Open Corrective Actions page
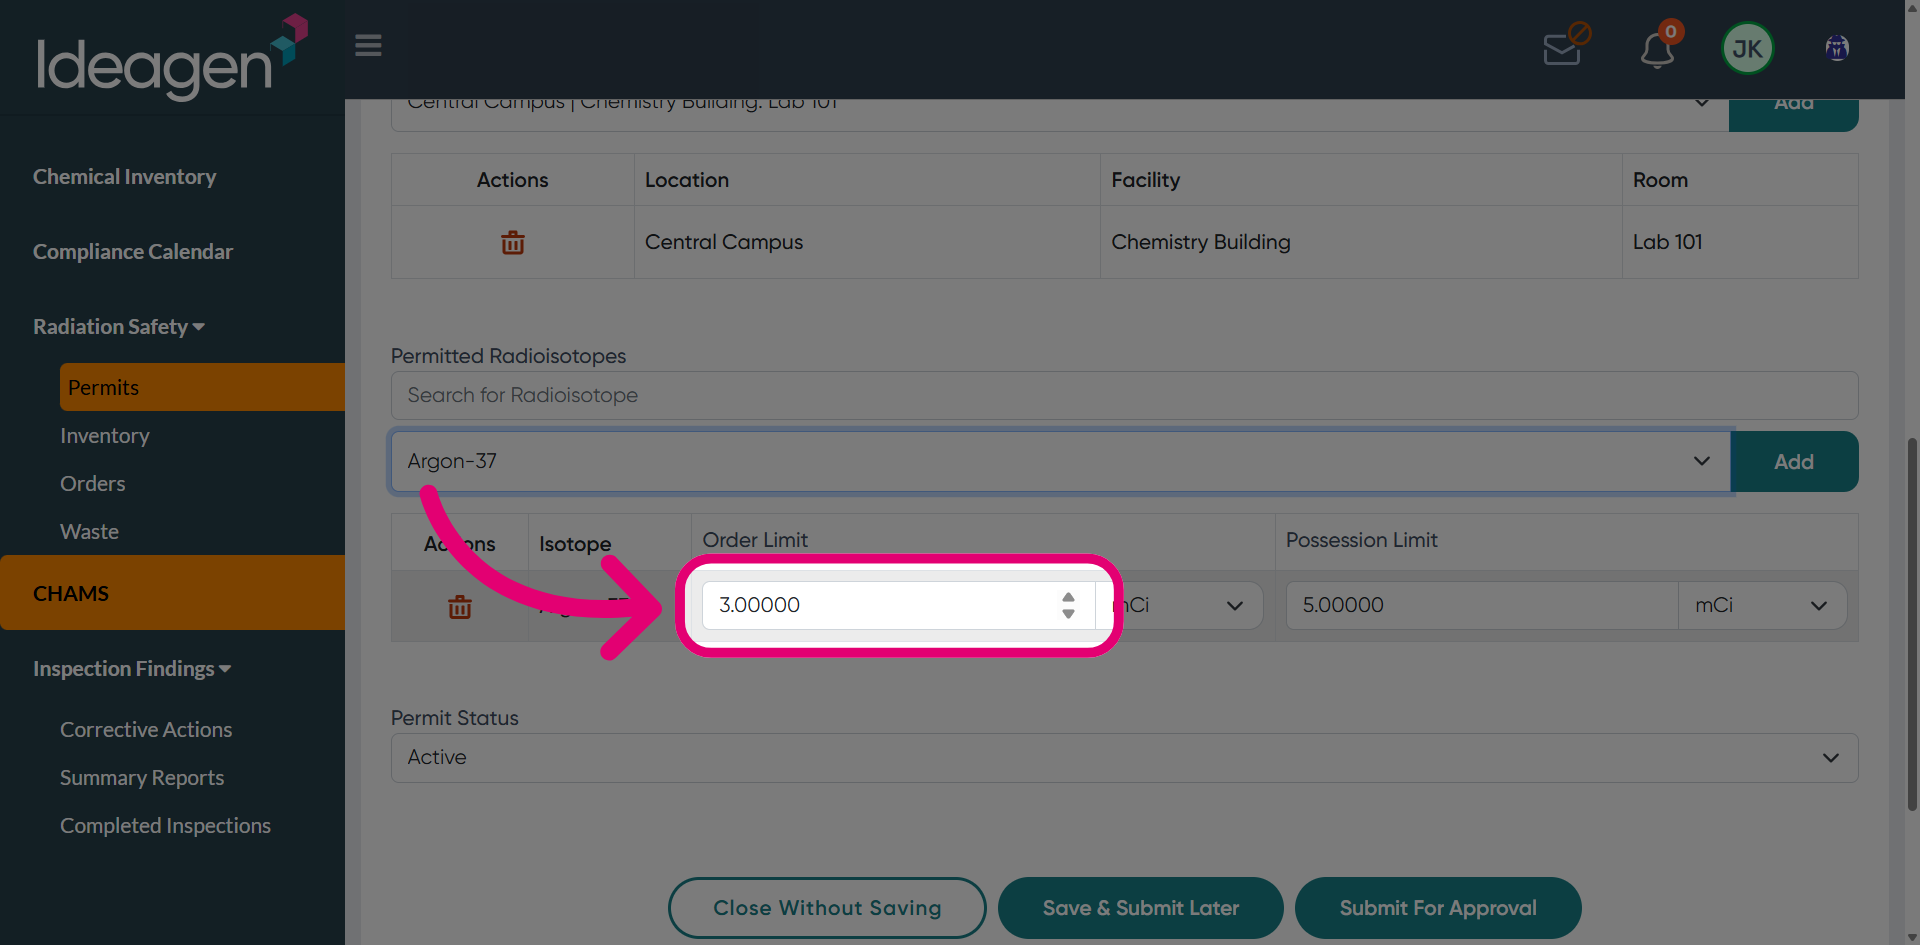The height and width of the screenshot is (945, 1920). [x=146, y=730]
